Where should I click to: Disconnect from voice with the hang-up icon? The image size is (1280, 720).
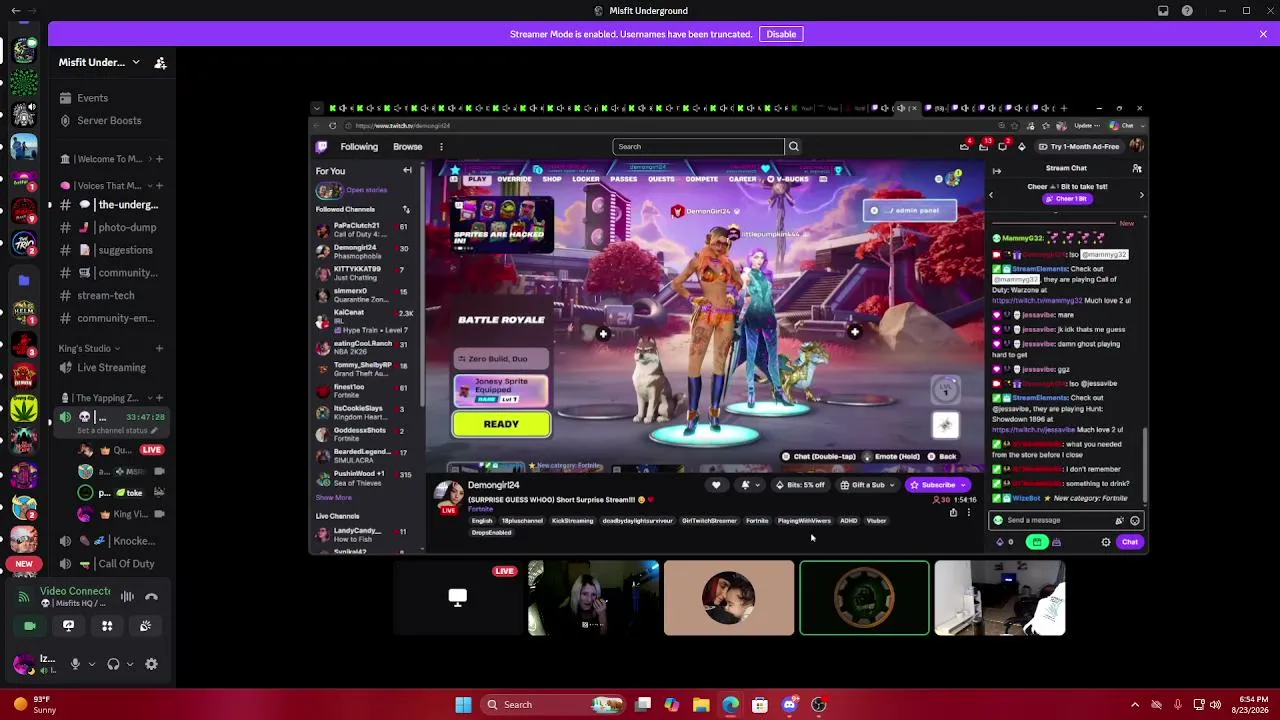click(x=151, y=597)
